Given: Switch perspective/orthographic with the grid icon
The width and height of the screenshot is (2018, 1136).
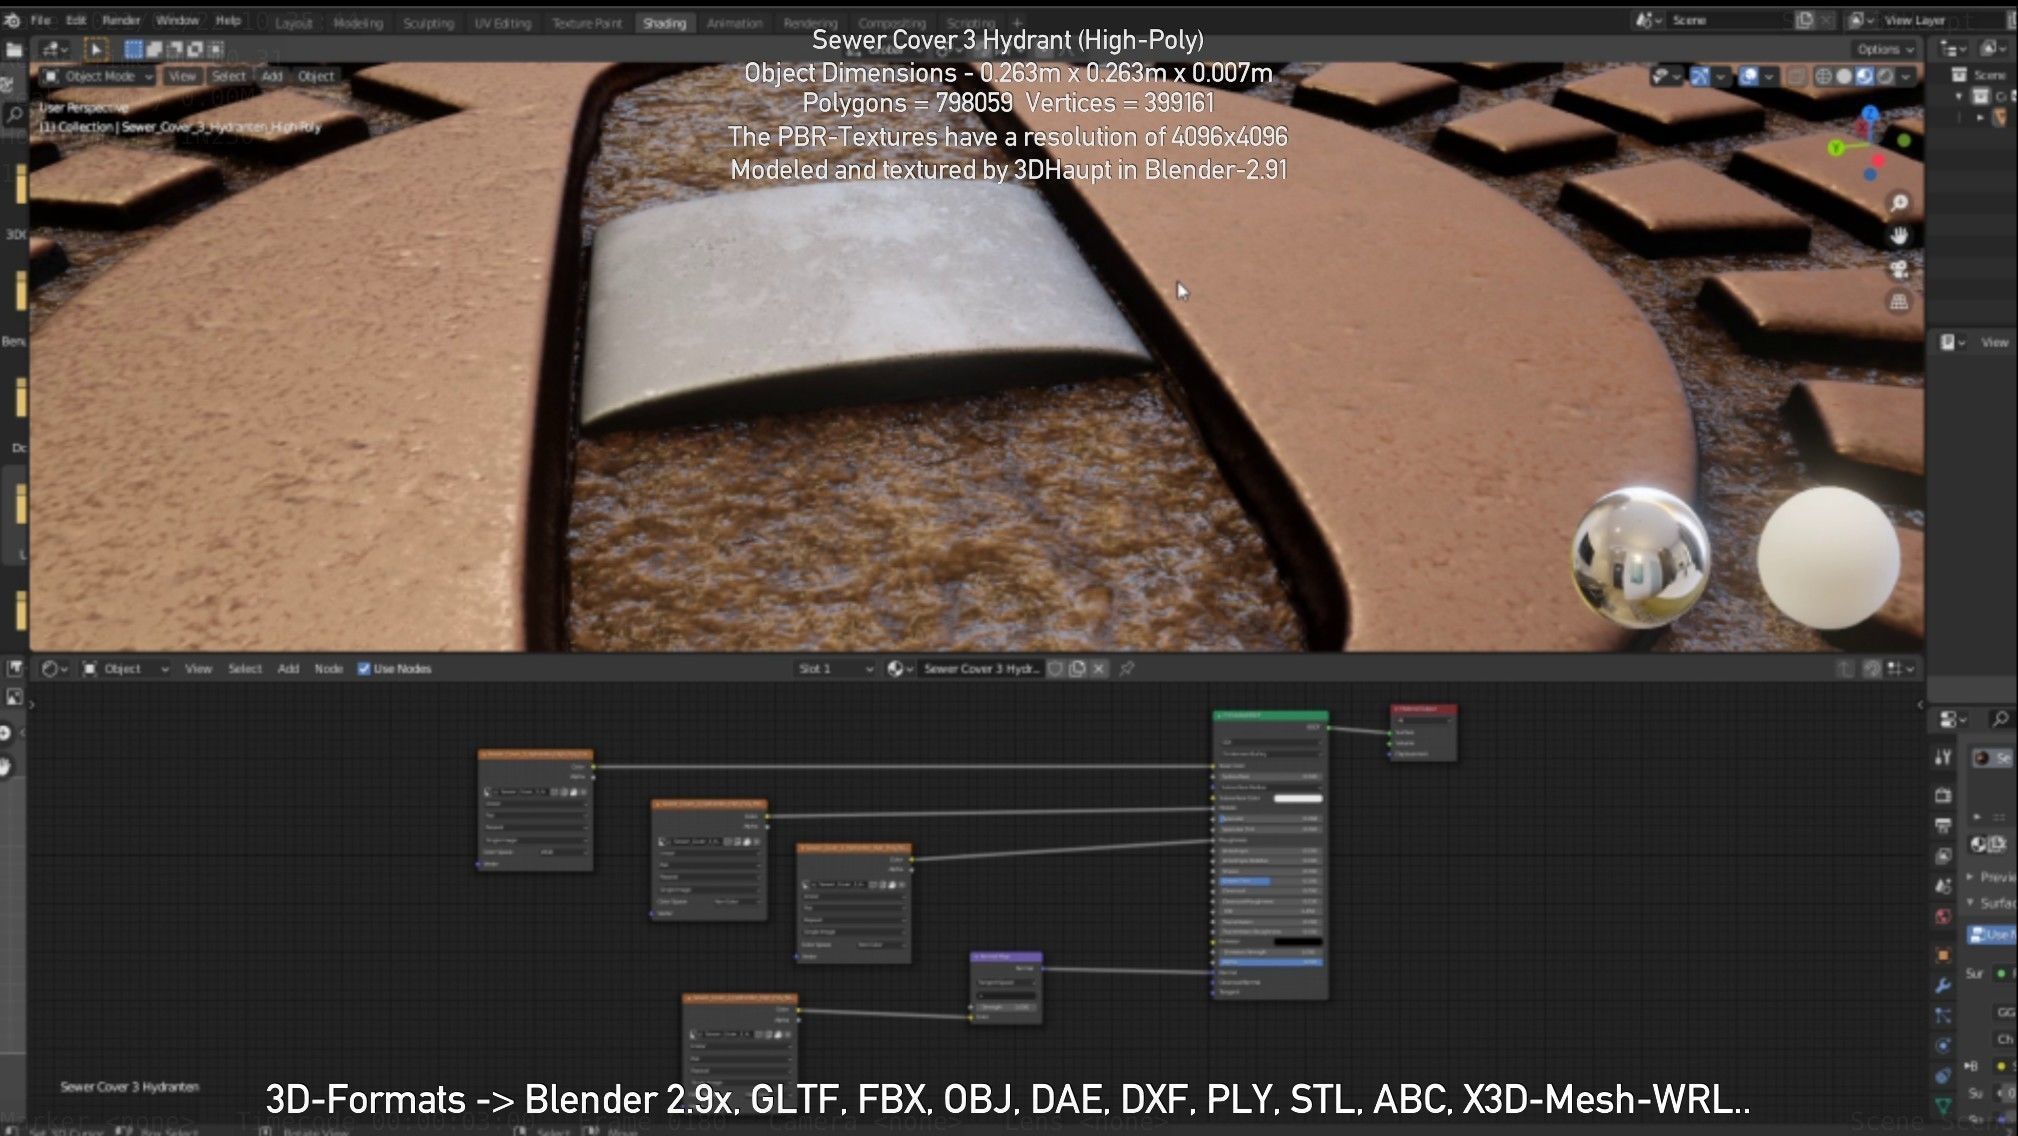Looking at the screenshot, I should pos(1899,302).
